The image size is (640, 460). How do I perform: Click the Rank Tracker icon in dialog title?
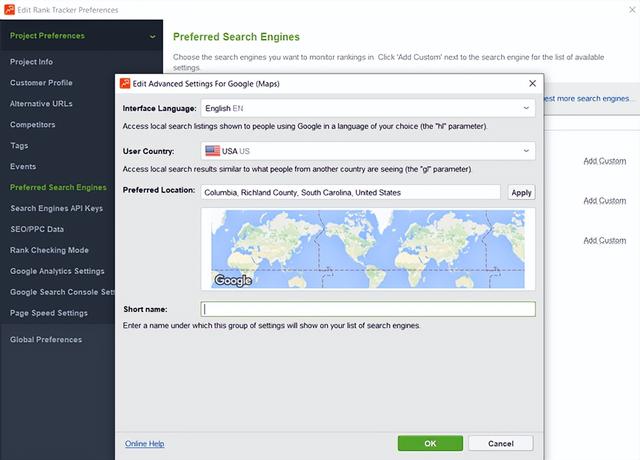click(x=125, y=83)
